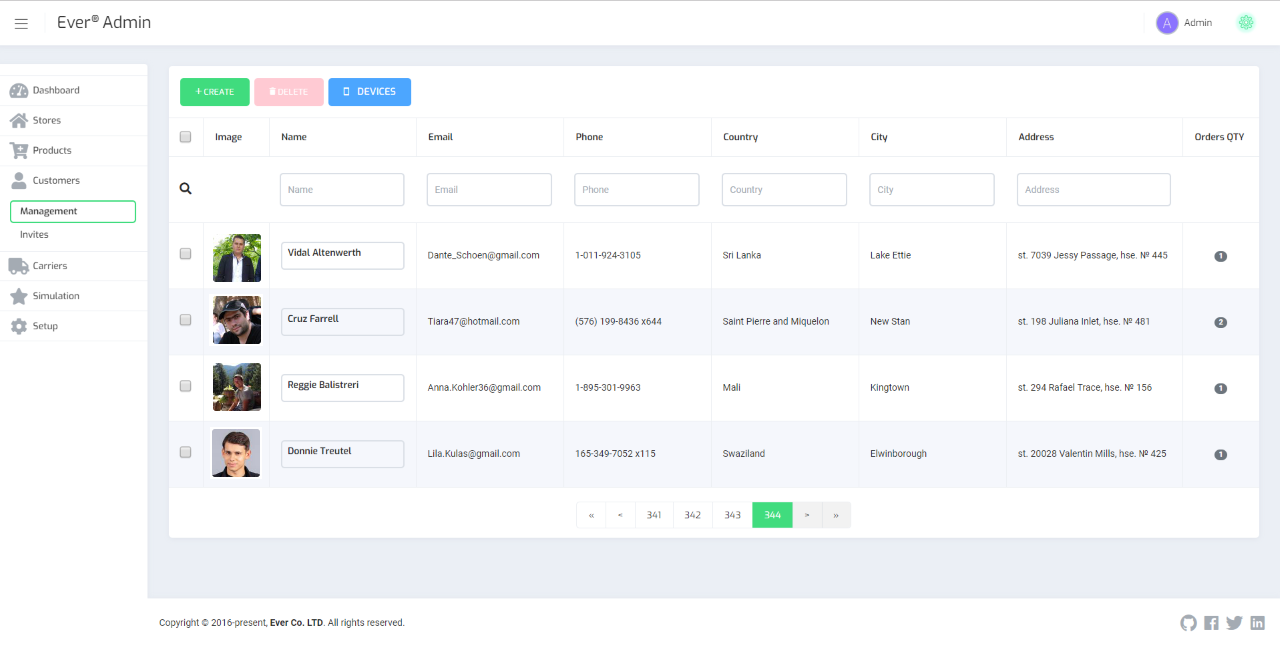Check the select-all checkbox in the table header
This screenshot has height=648, width=1280.
[x=185, y=136]
